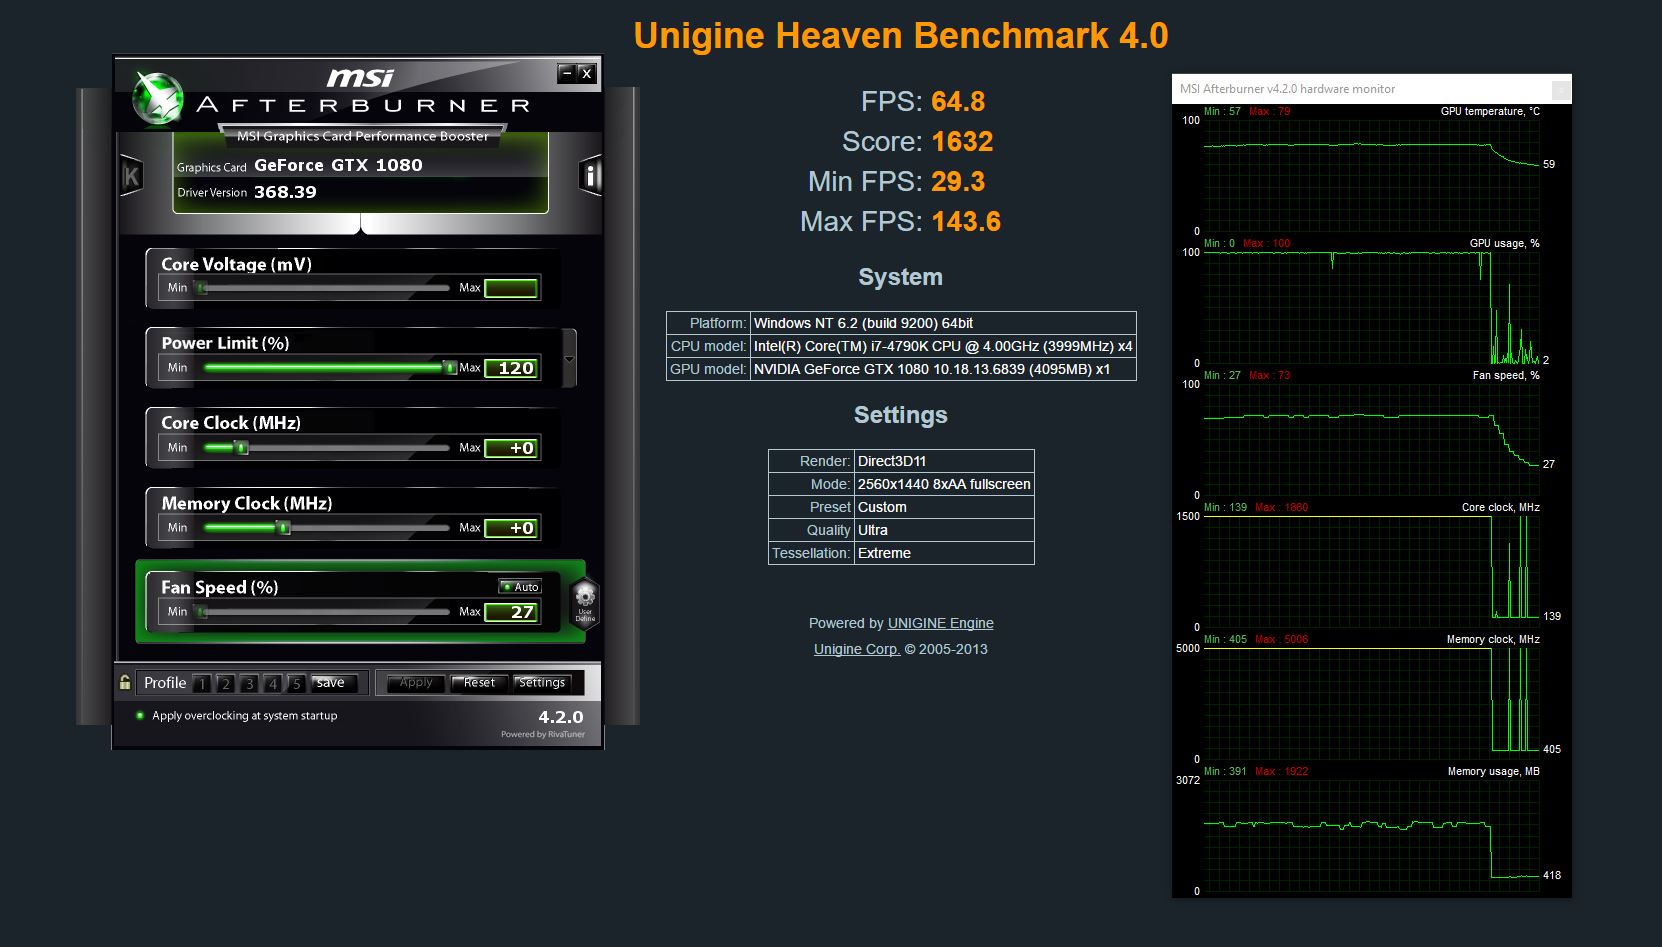This screenshot has height=947, width=1662.
Task: Open Afterburner Settings
Action: tap(542, 683)
